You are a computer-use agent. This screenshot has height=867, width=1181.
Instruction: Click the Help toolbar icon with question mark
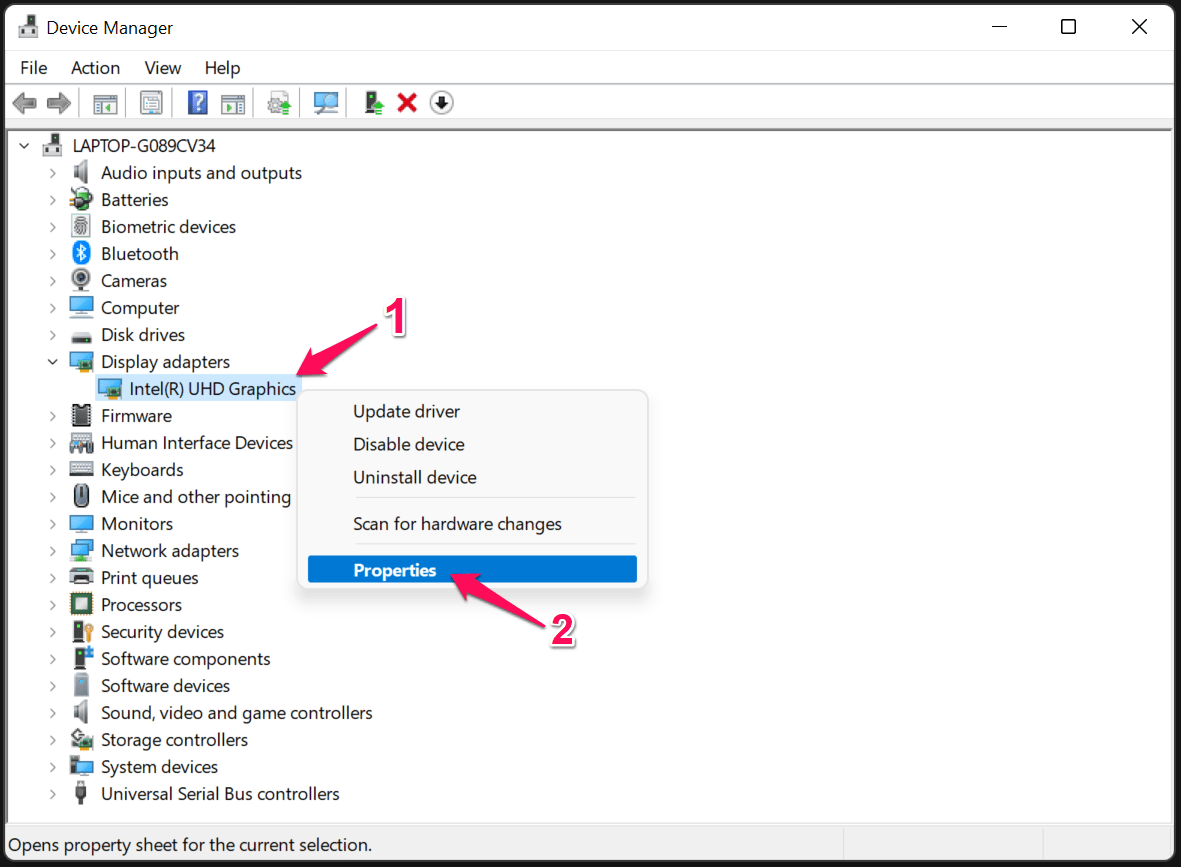click(198, 103)
